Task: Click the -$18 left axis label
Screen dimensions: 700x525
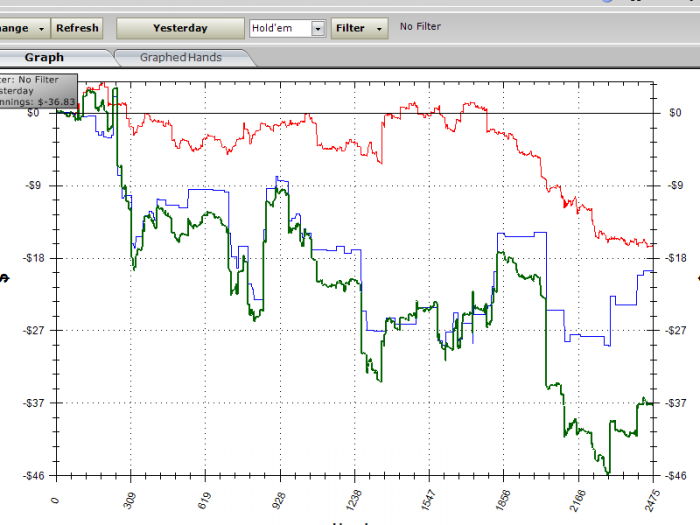Action: [32, 258]
